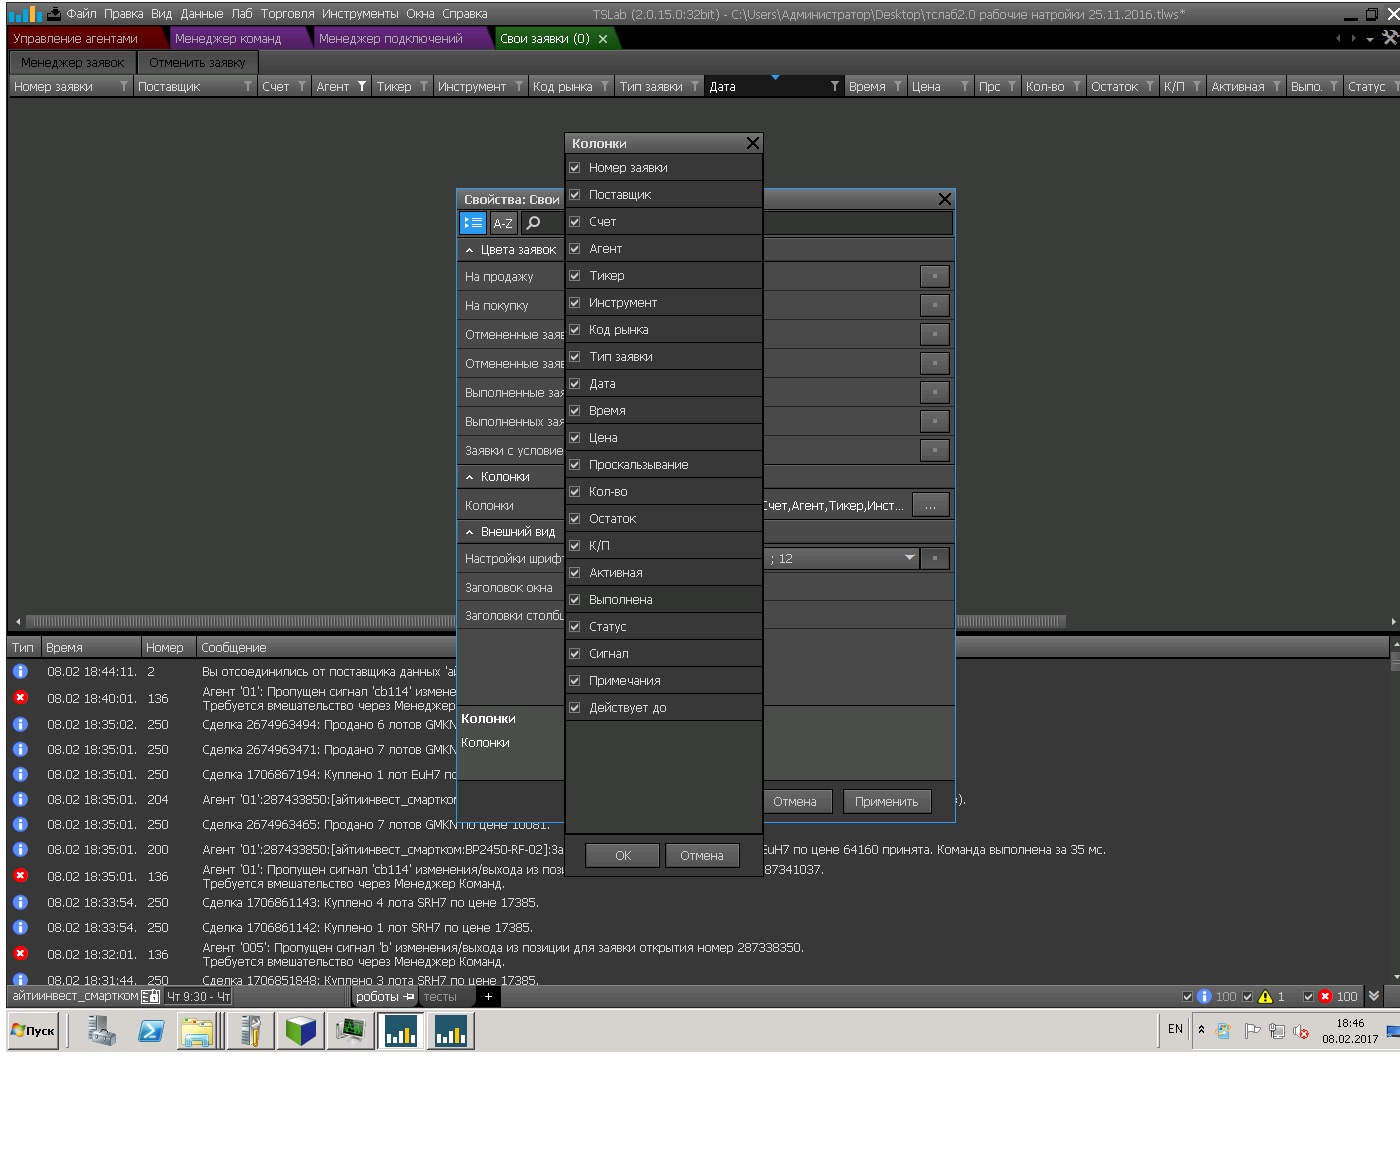Screen dimensions: 1400x1166
Task: Click the filter icon on Остаток column
Action: pos(1150,87)
